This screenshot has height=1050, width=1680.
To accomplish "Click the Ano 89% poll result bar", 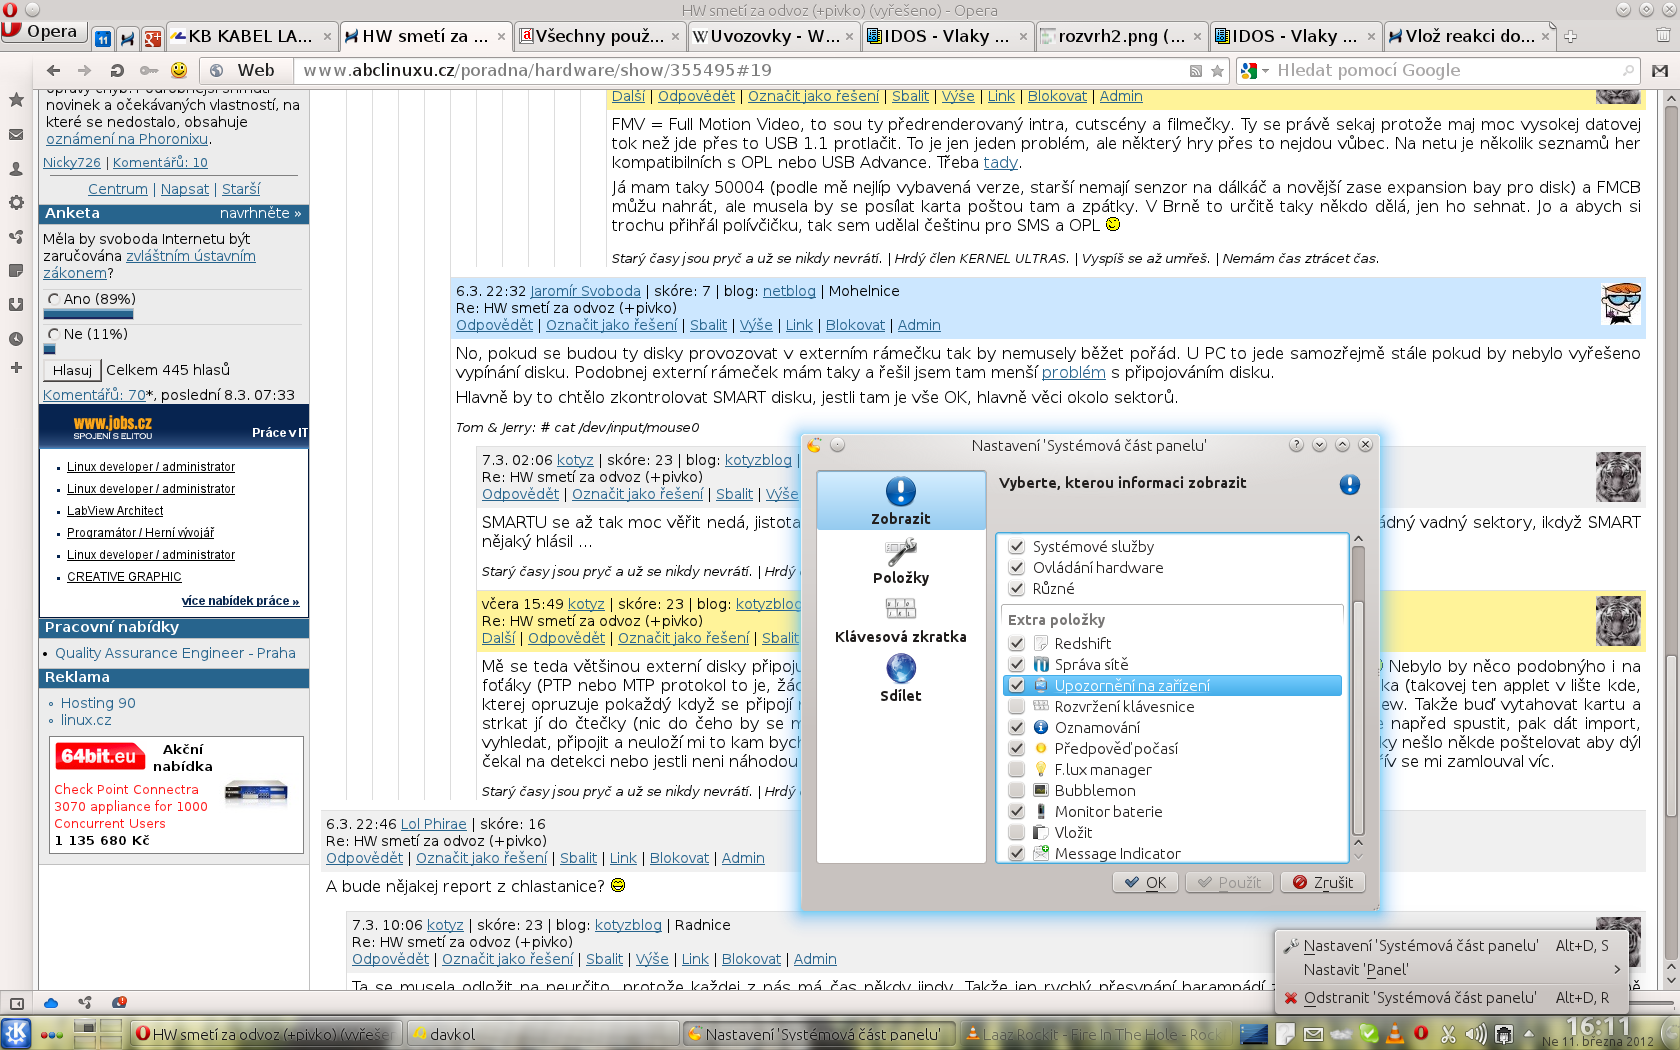I will pos(88,316).
